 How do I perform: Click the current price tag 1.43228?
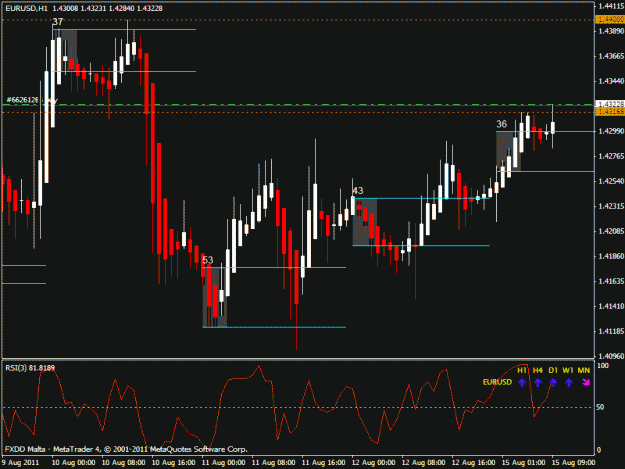pos(609,104)
